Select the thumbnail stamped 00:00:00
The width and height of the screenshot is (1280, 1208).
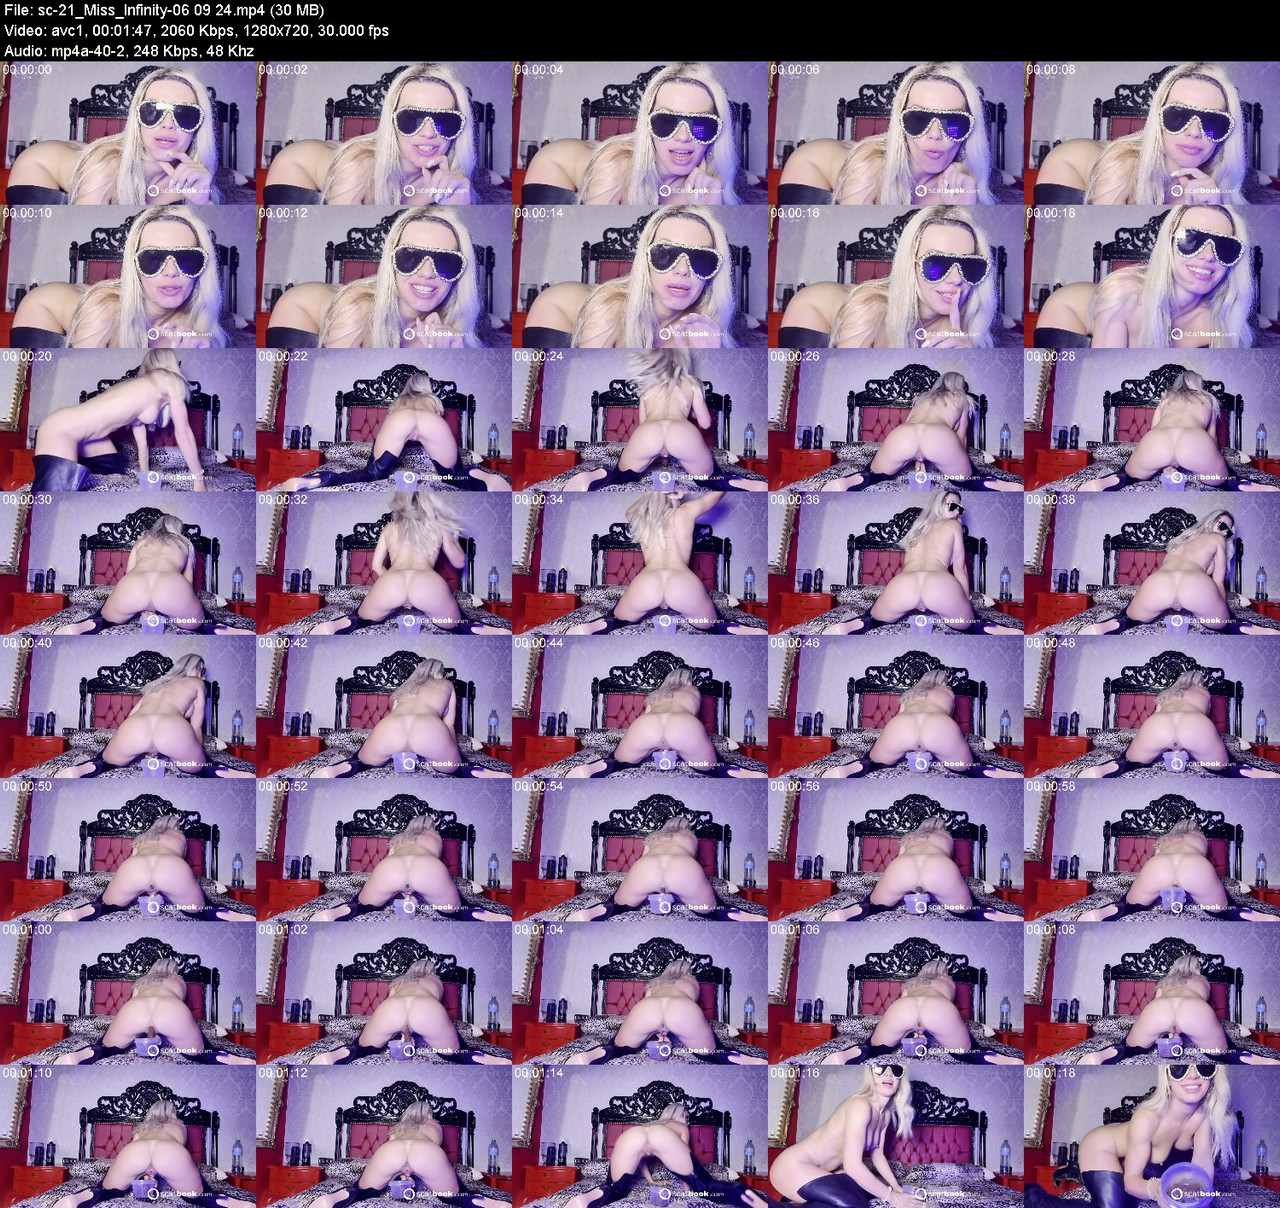[128, 133]
